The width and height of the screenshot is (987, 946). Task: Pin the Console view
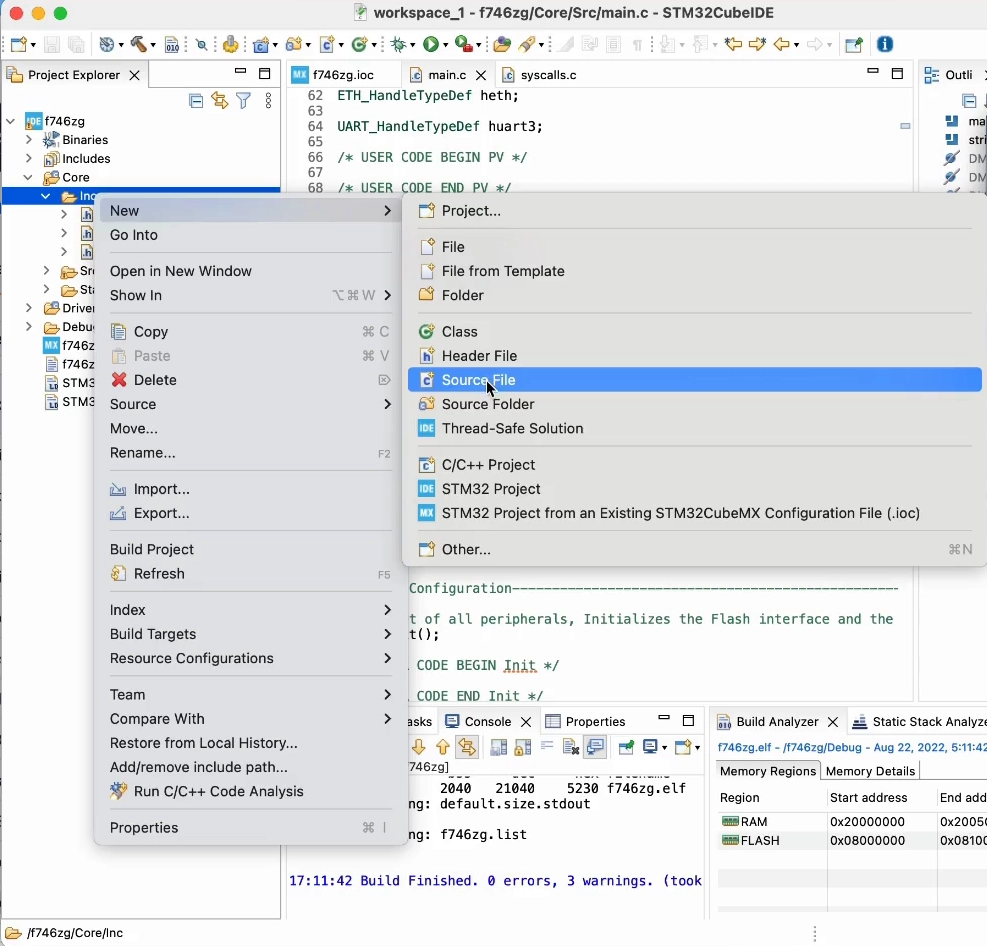[x=628, y=747]
